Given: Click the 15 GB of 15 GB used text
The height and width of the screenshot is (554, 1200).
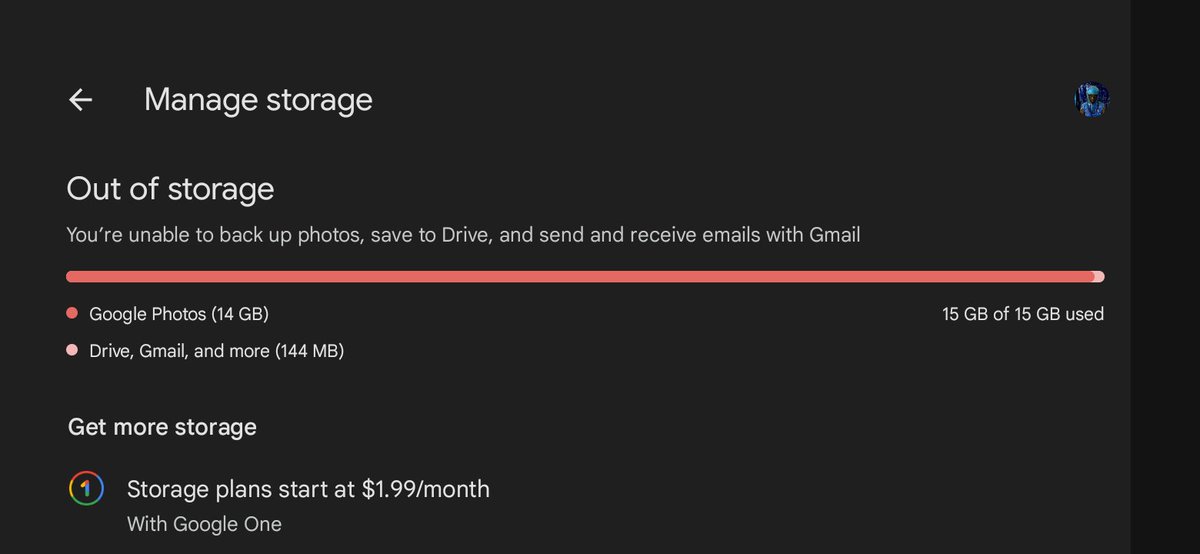Looking at the screenshot, I should [1023, 314].
